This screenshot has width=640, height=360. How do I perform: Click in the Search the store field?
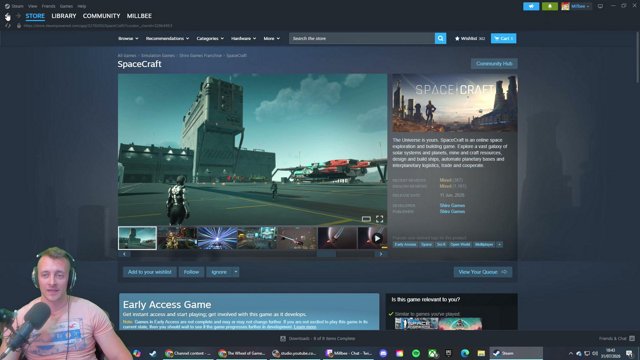[x=362, y=38]
